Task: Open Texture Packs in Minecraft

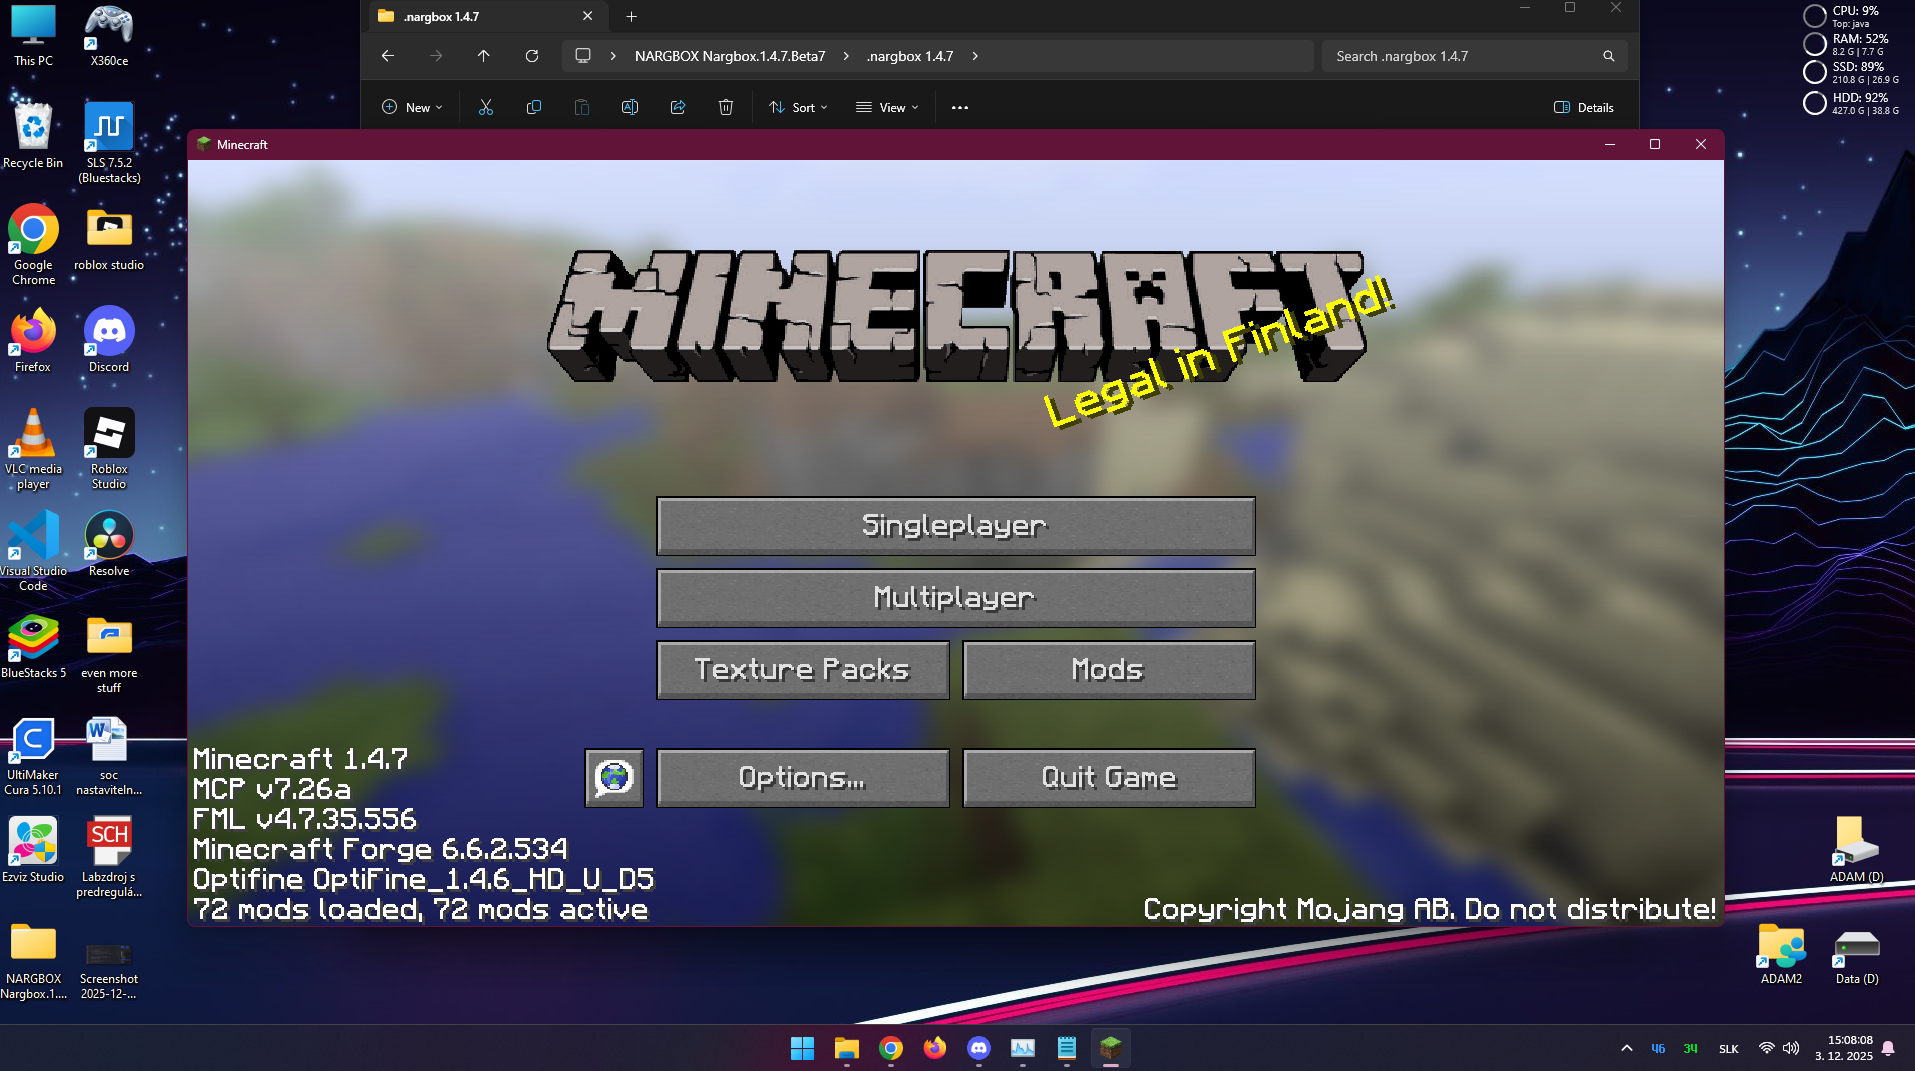Action: click(802, 670)
